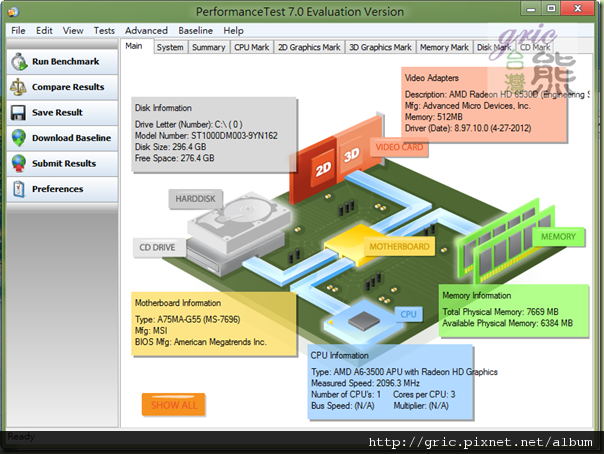Switch to the System tab
This screenshot has height=454, width=604.
170,47
